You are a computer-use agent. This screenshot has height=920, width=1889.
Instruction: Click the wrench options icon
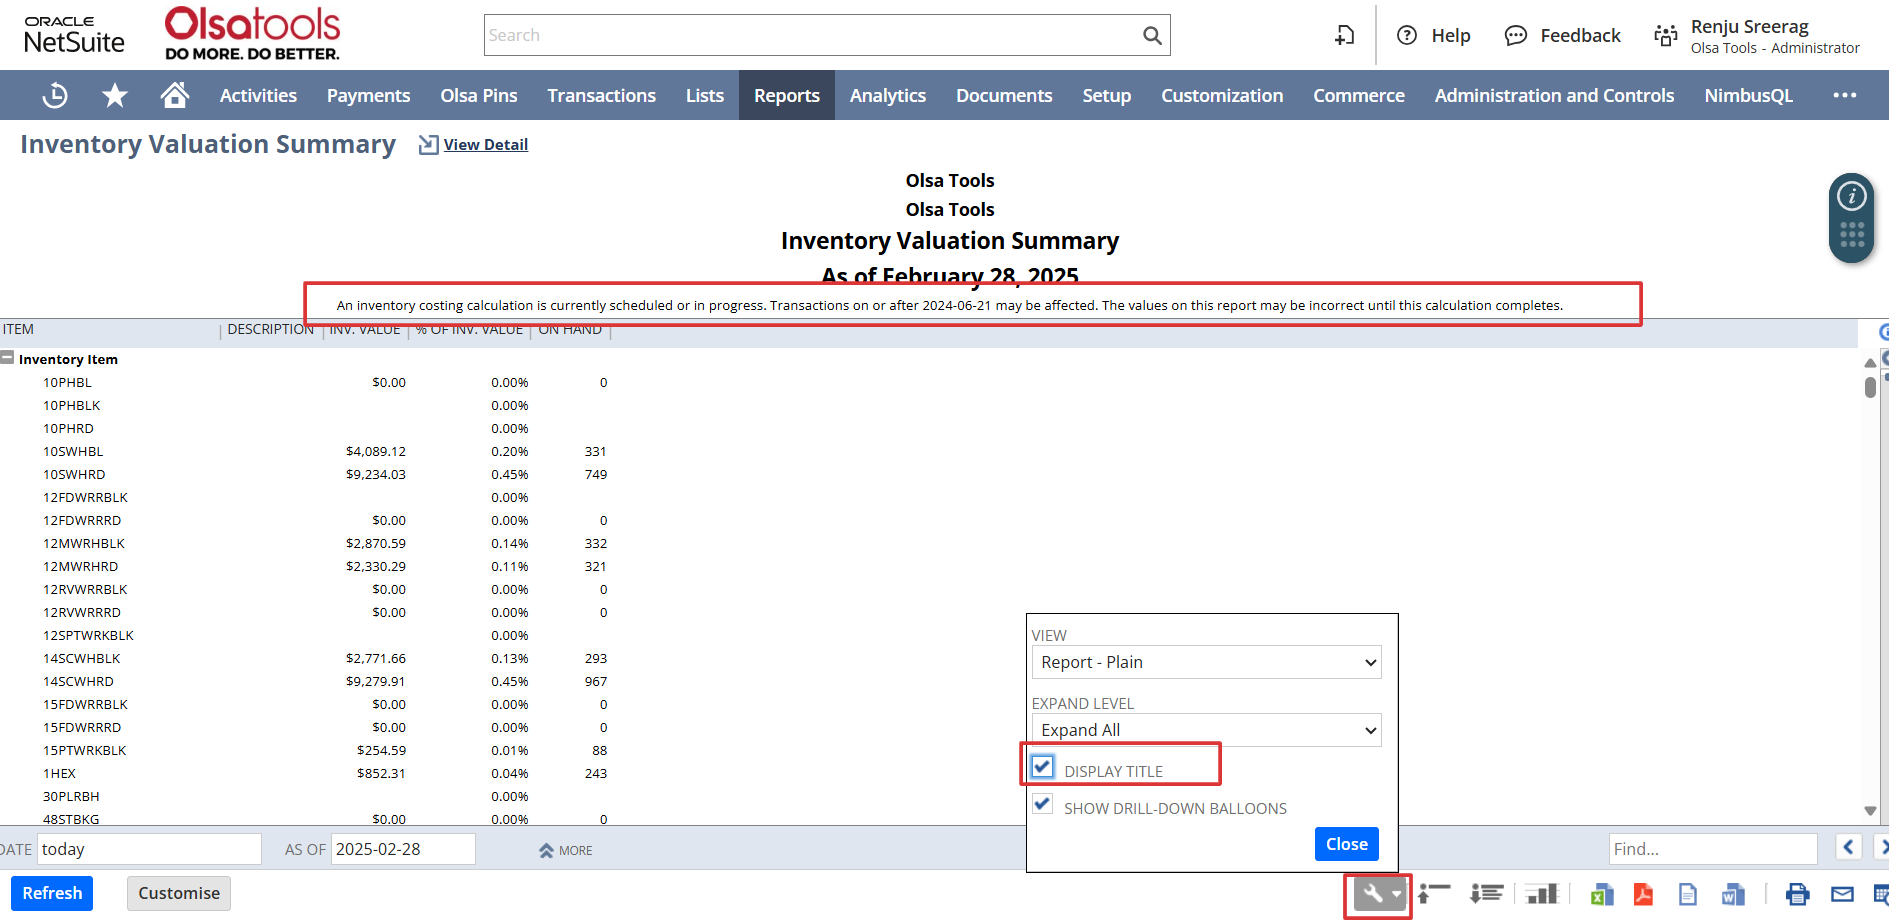(1373, 894)
